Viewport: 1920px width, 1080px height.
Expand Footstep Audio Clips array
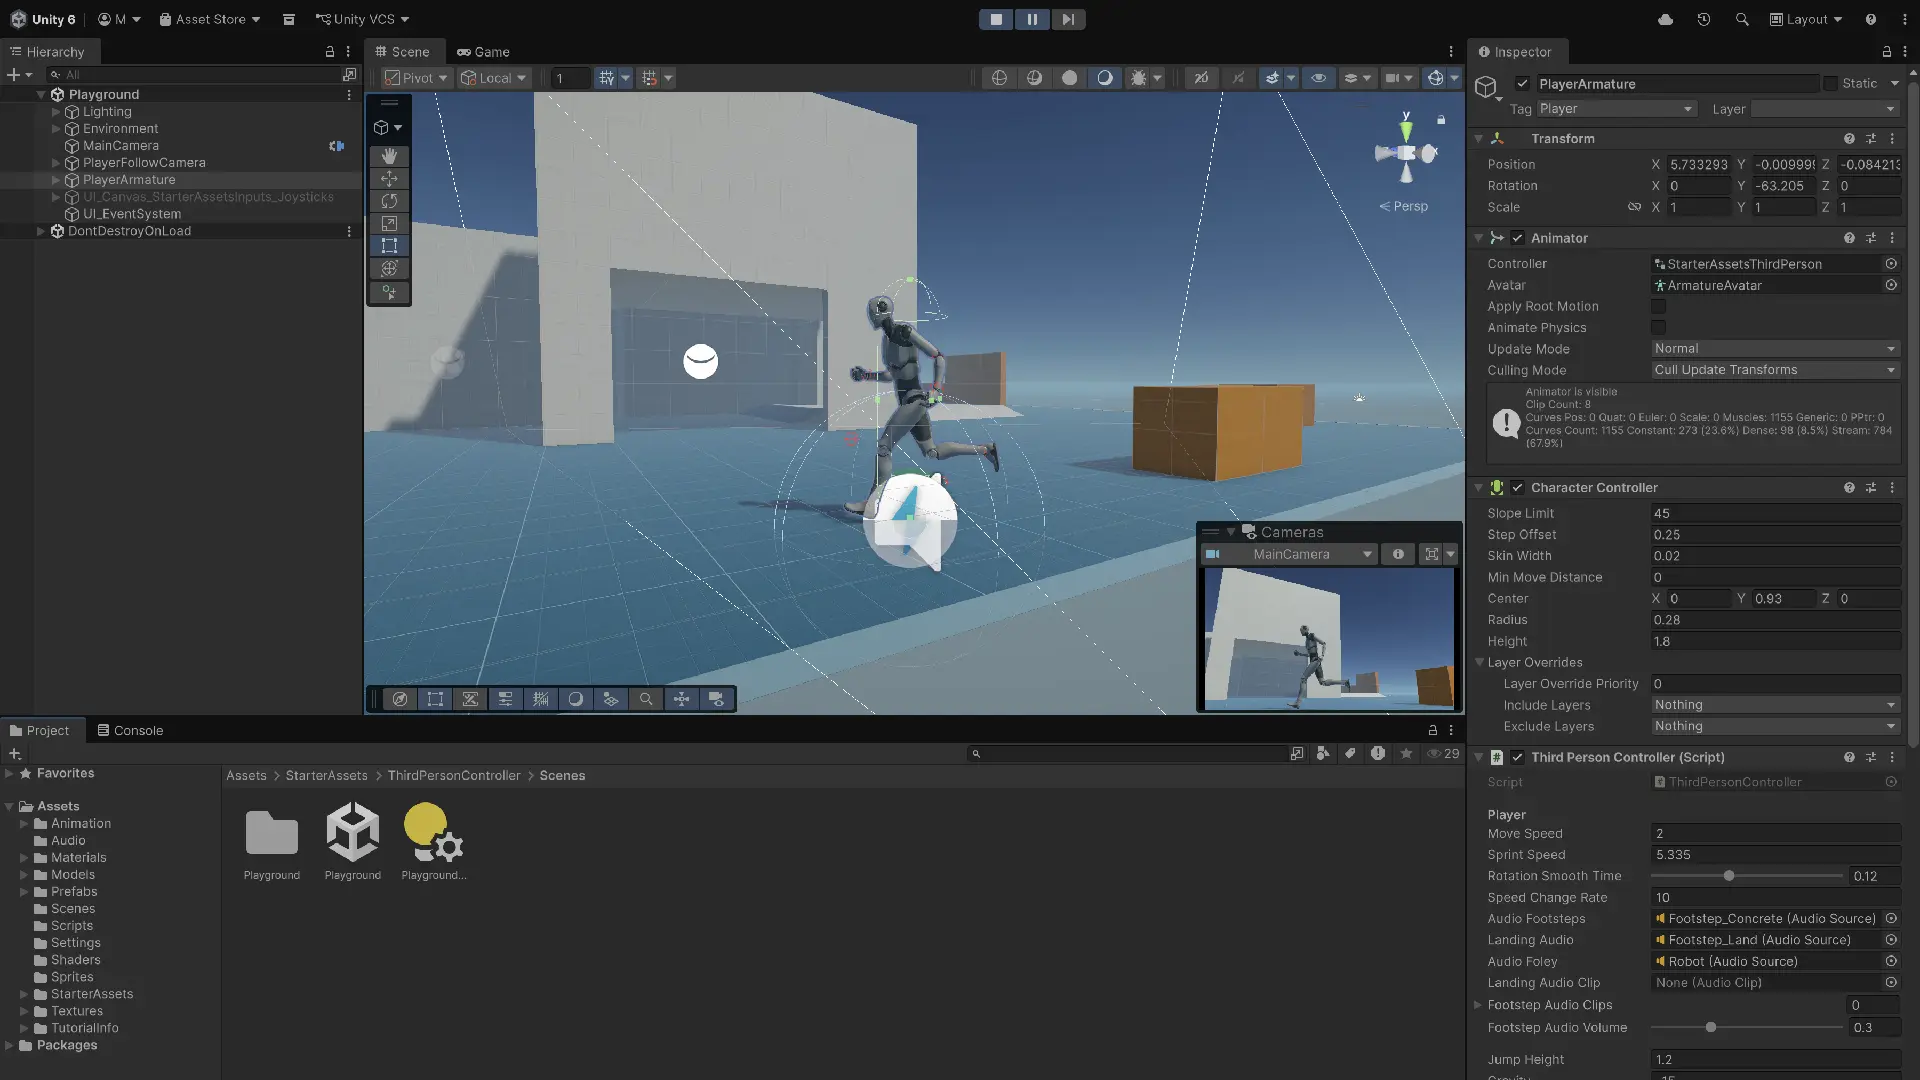1478,1005
